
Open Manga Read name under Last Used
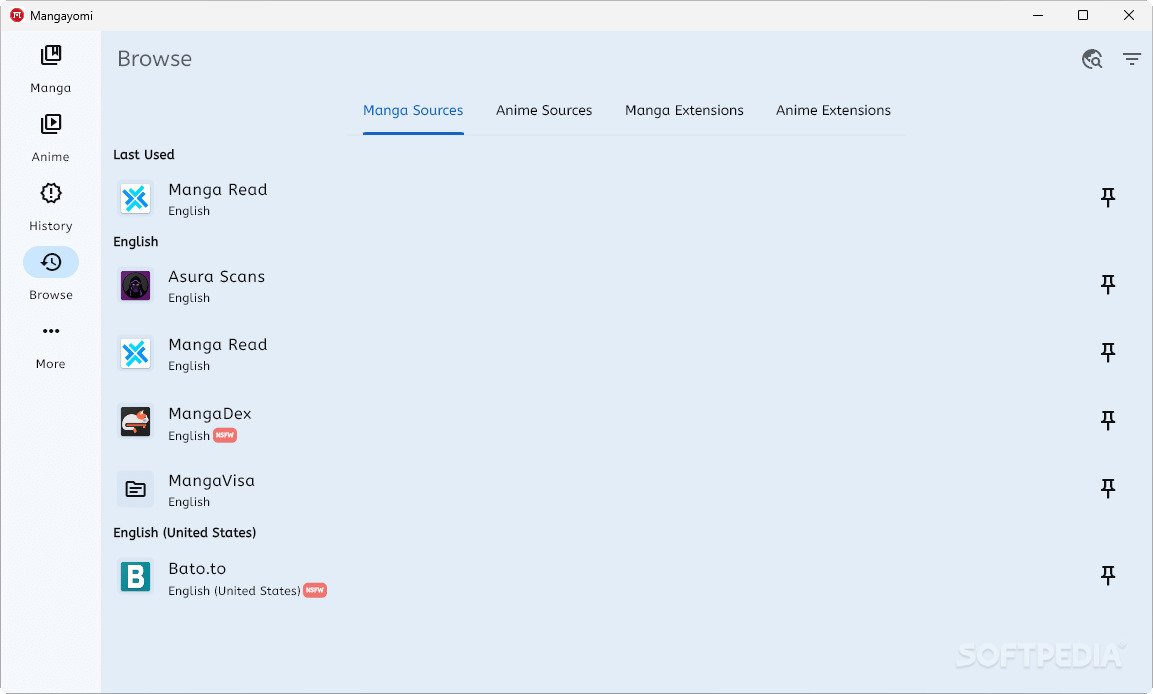click(x=218, y=190)
